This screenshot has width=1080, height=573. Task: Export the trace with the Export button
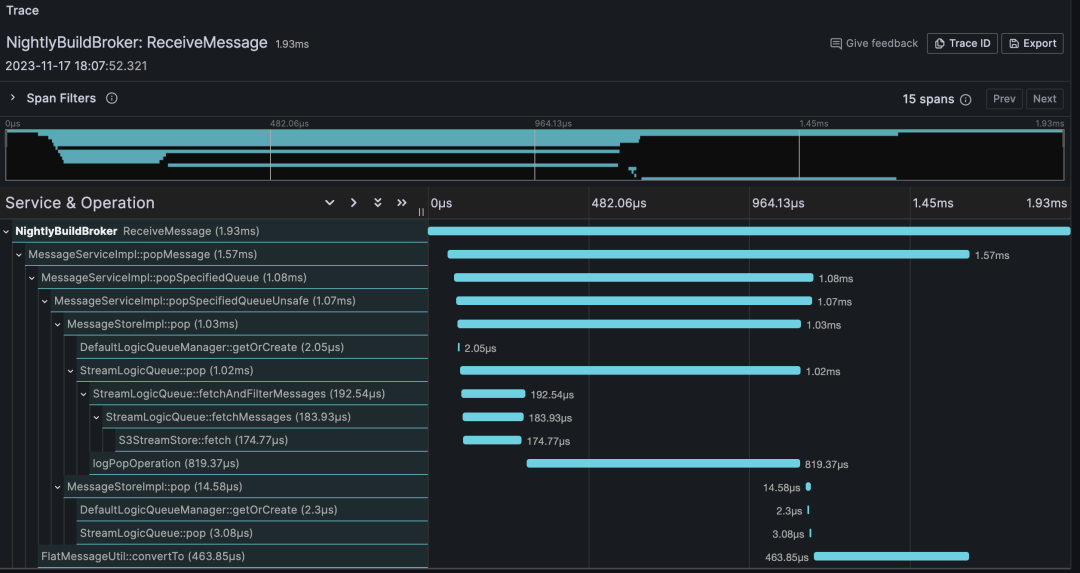tap(1032, 44)
